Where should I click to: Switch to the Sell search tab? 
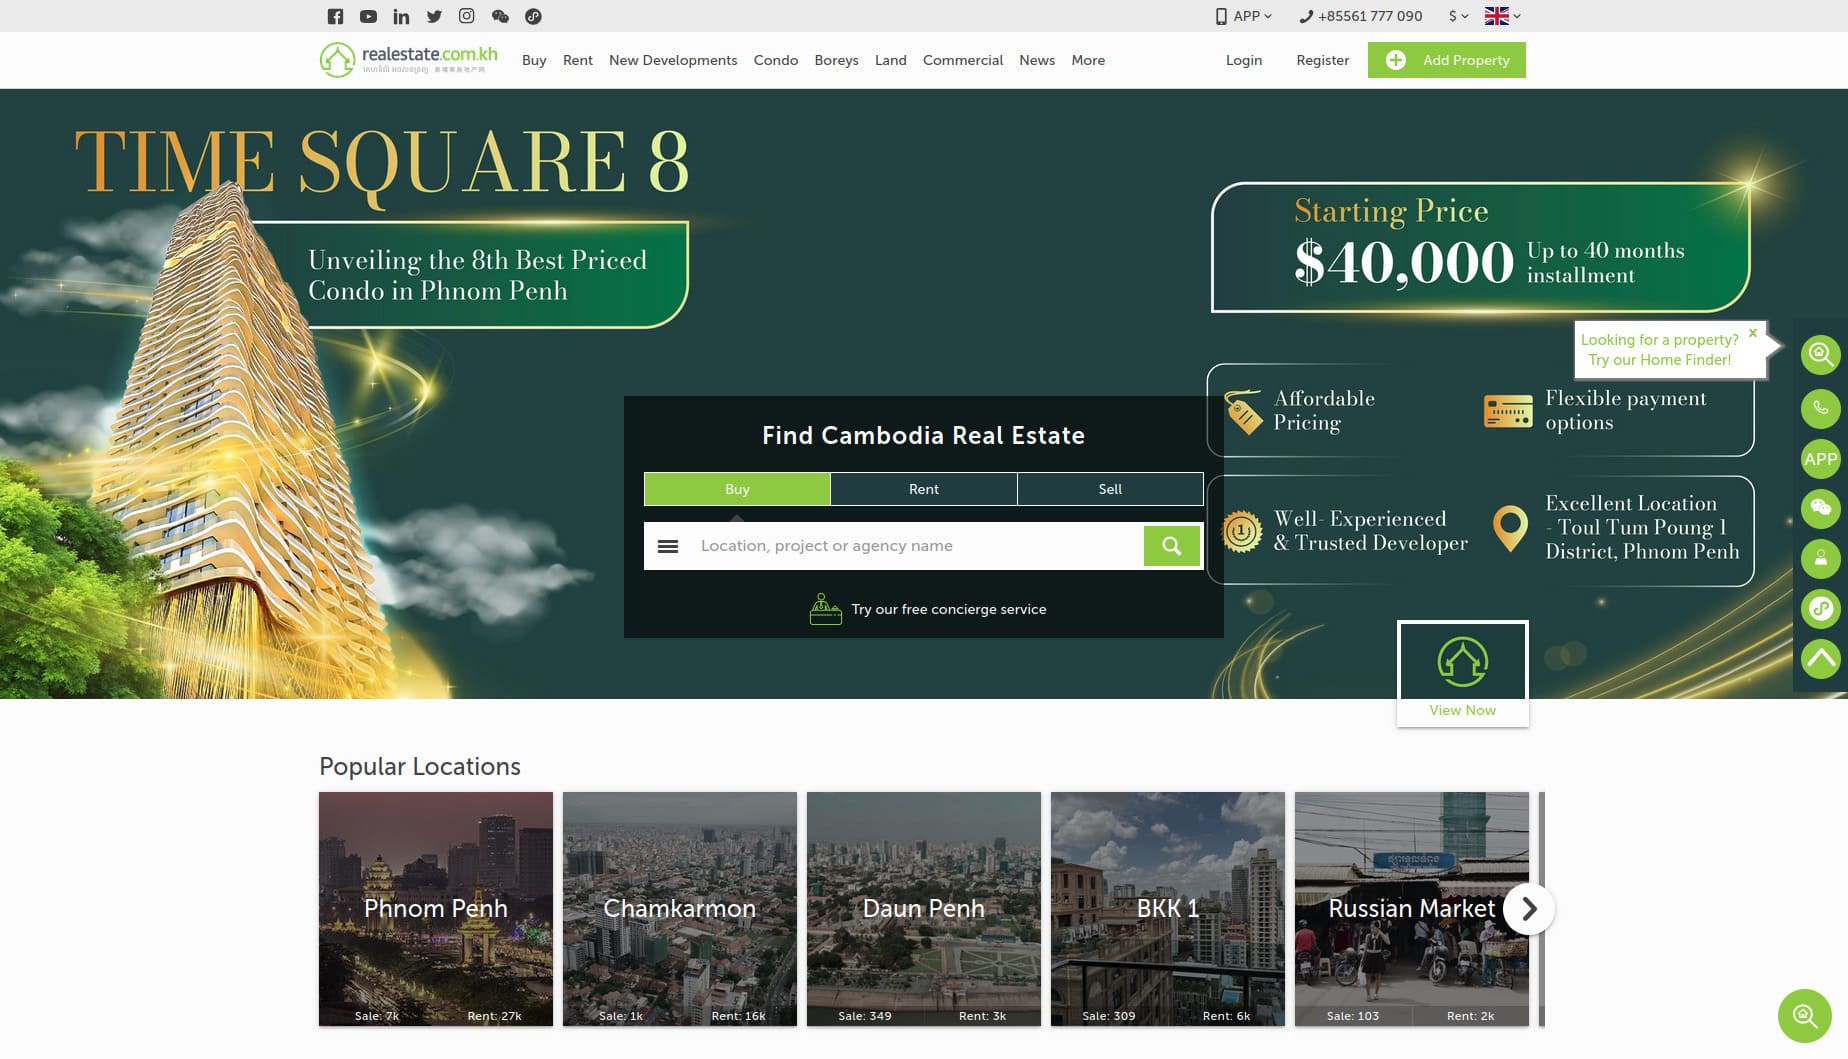pos(1109,489)
